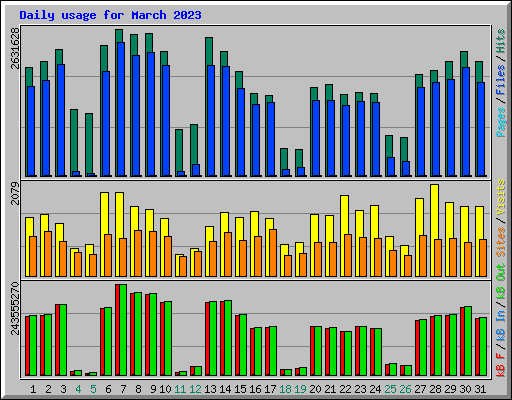
Task: Click green weekend day label '25'
Action: click(390, 389)
